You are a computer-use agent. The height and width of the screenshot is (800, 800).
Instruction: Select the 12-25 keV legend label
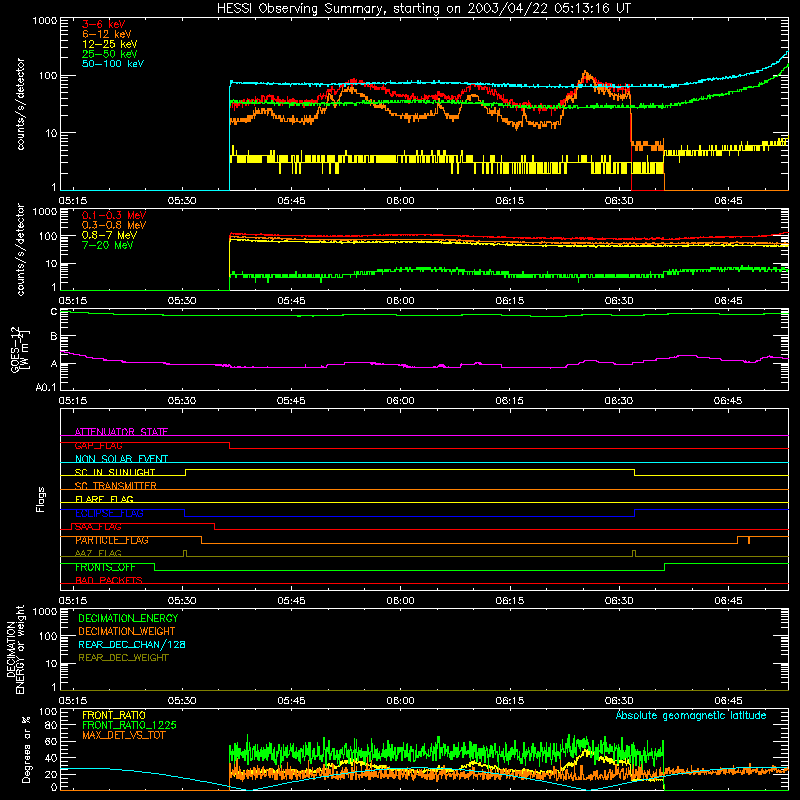coord(110,44)
